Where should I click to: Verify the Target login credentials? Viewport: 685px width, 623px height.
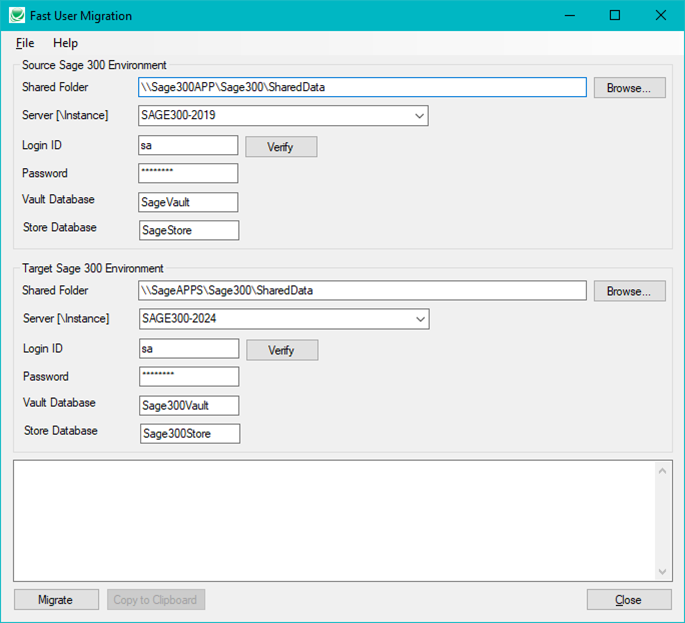coord(282,350)
